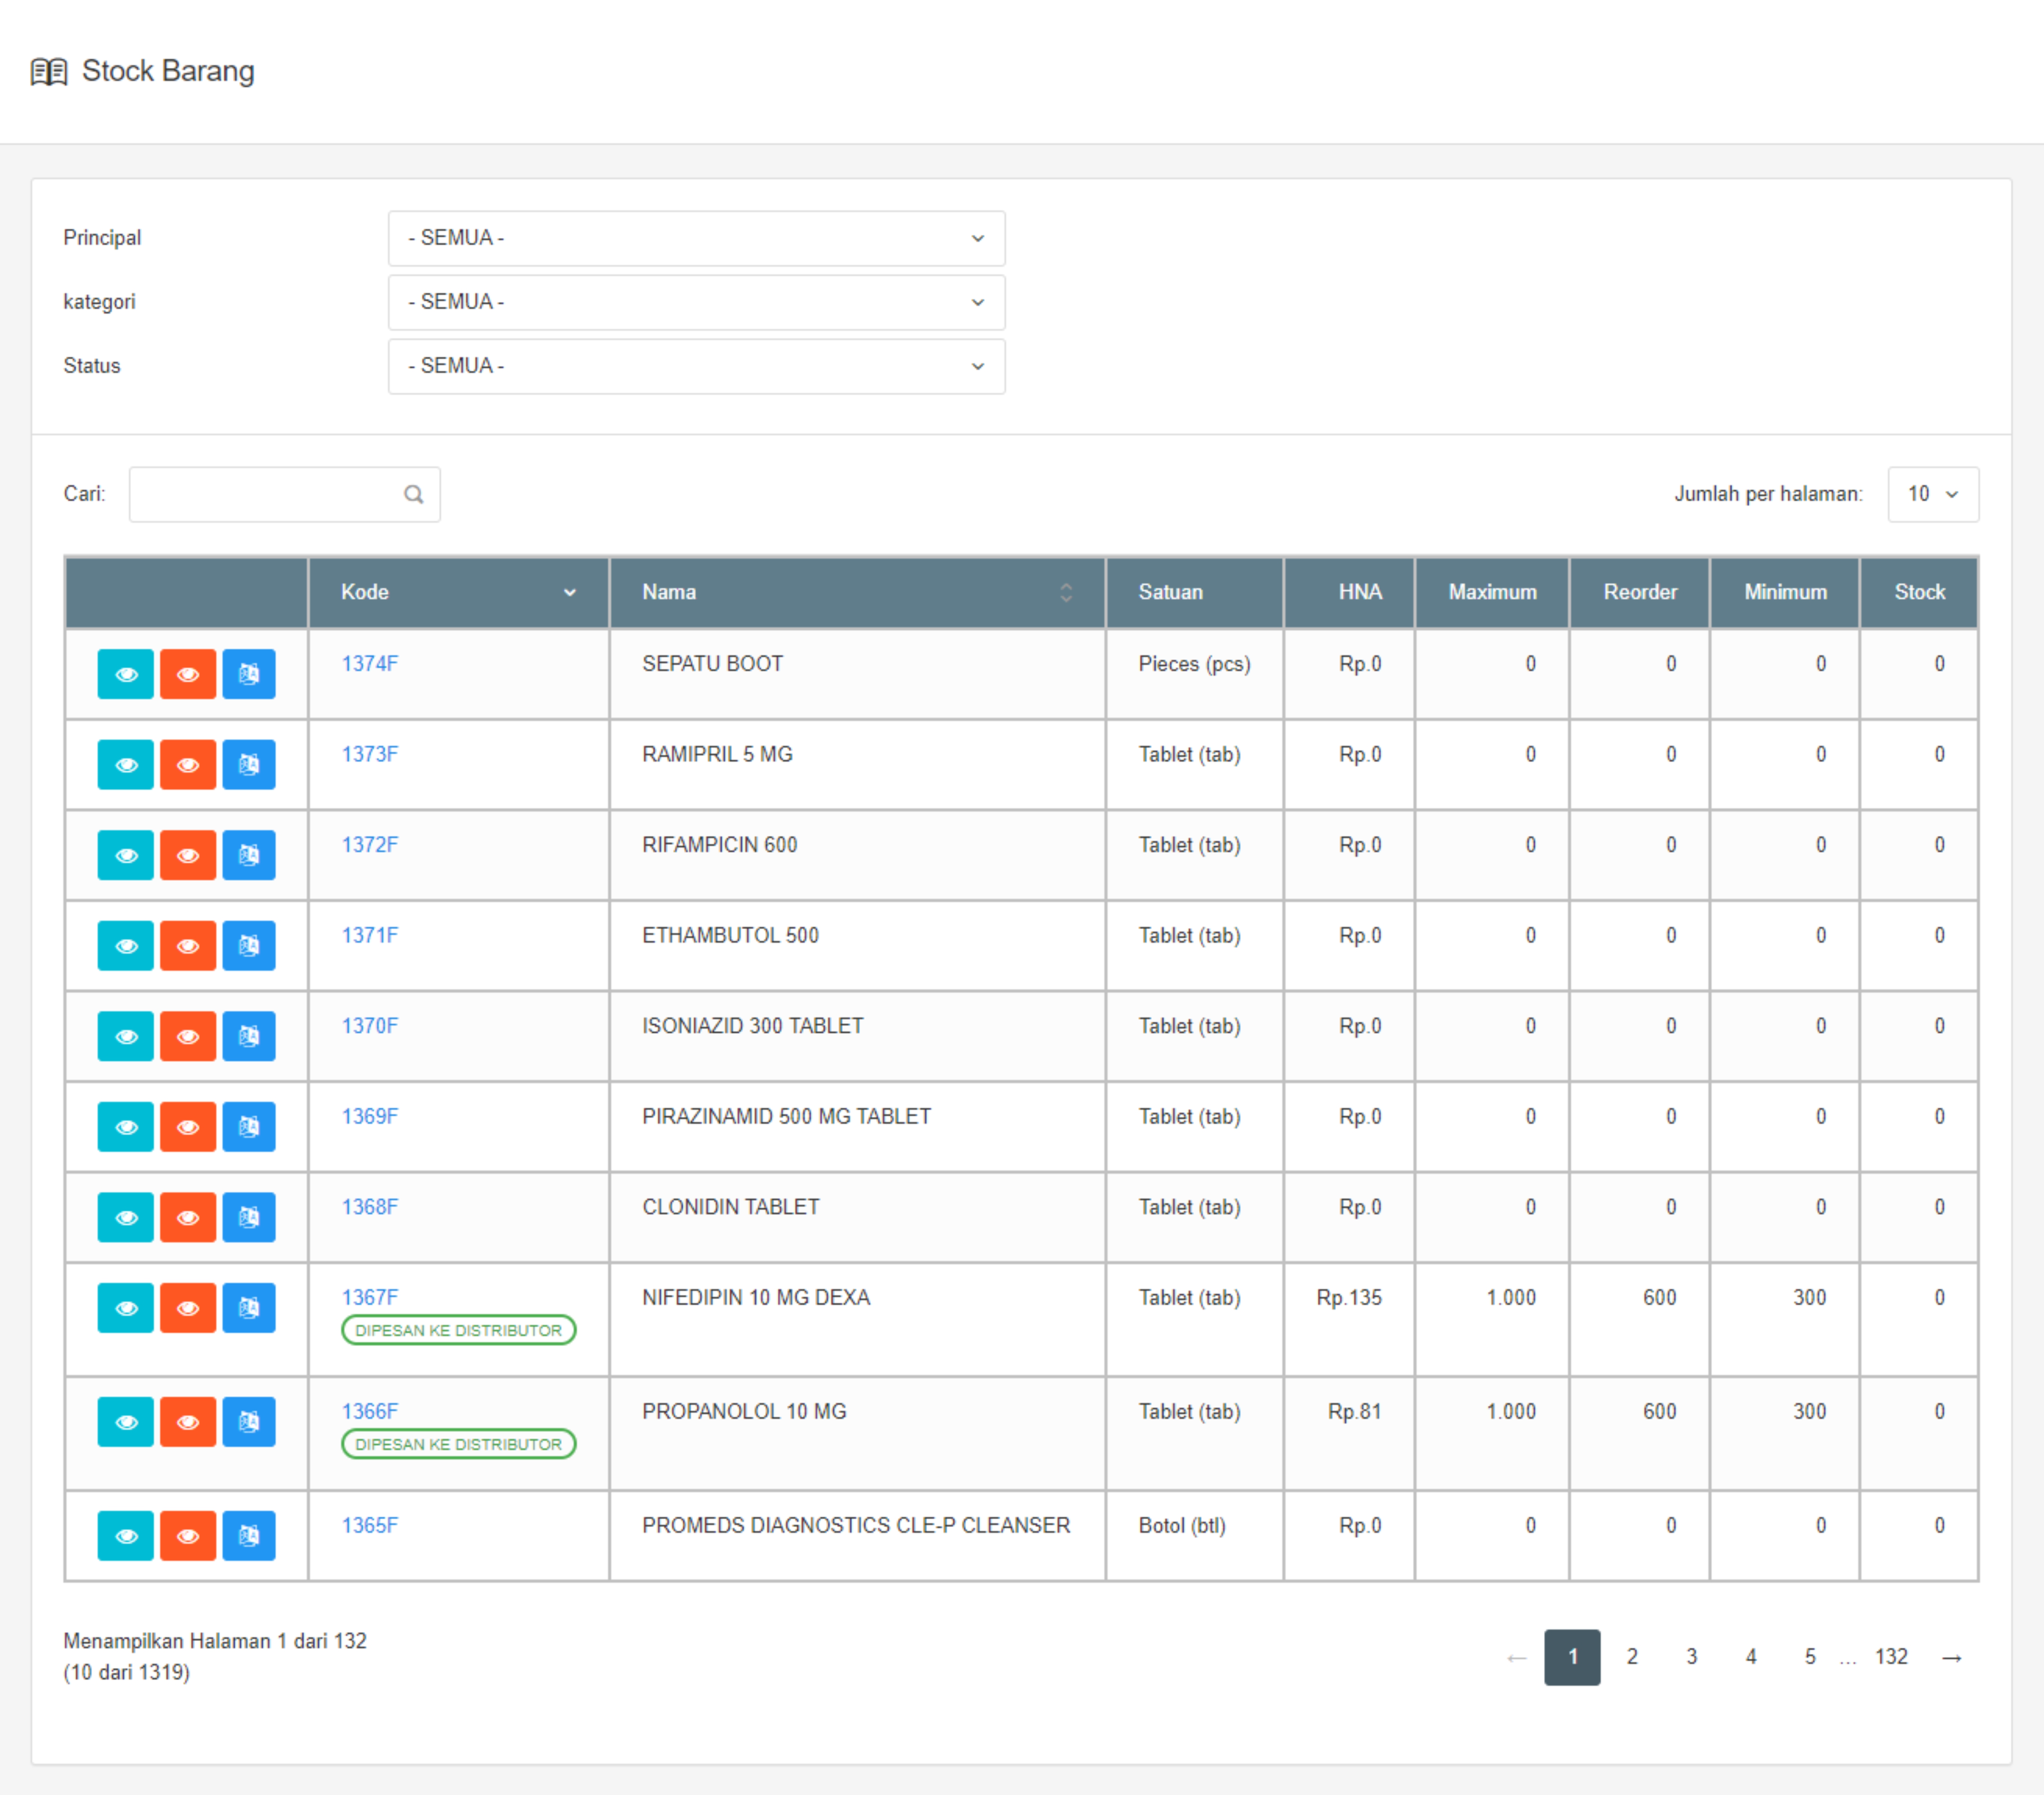Click cyan eye icon for PROPANOLOL 10 MG
The height and width of the screenshot is (1795, 2044).
(125, 1422)
